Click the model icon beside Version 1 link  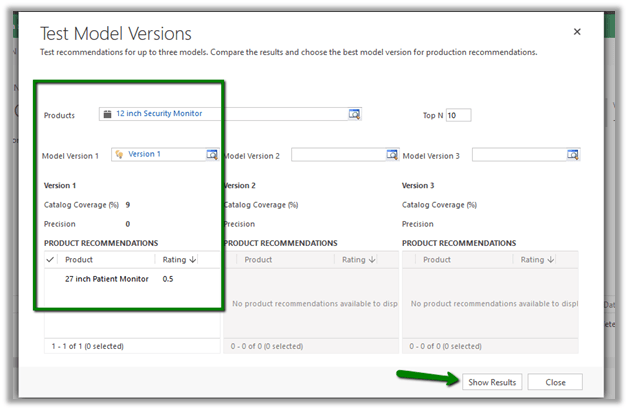119,155
